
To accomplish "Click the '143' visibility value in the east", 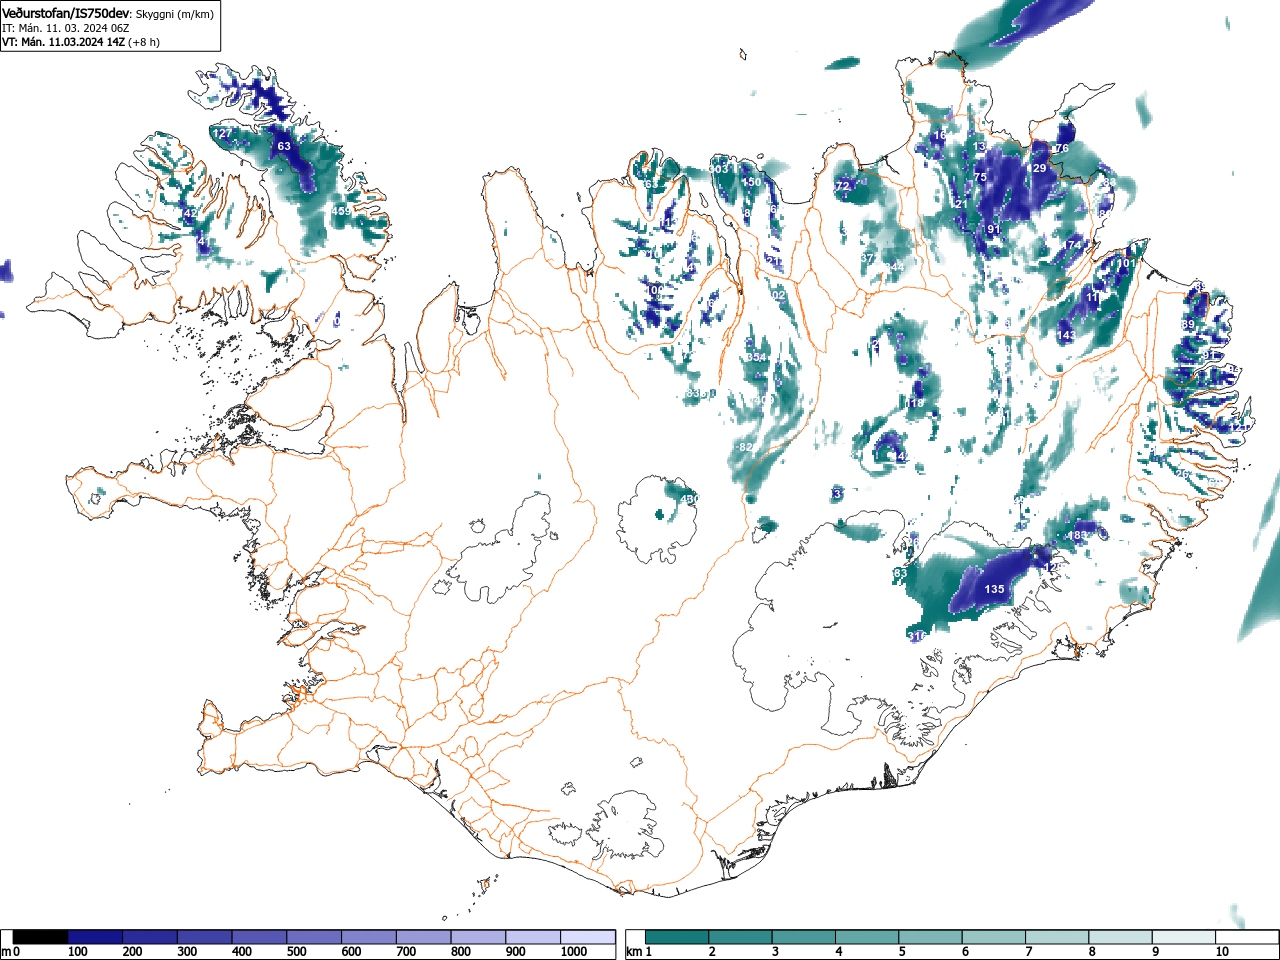I will pyautogui.click(x=1067, y=335).
